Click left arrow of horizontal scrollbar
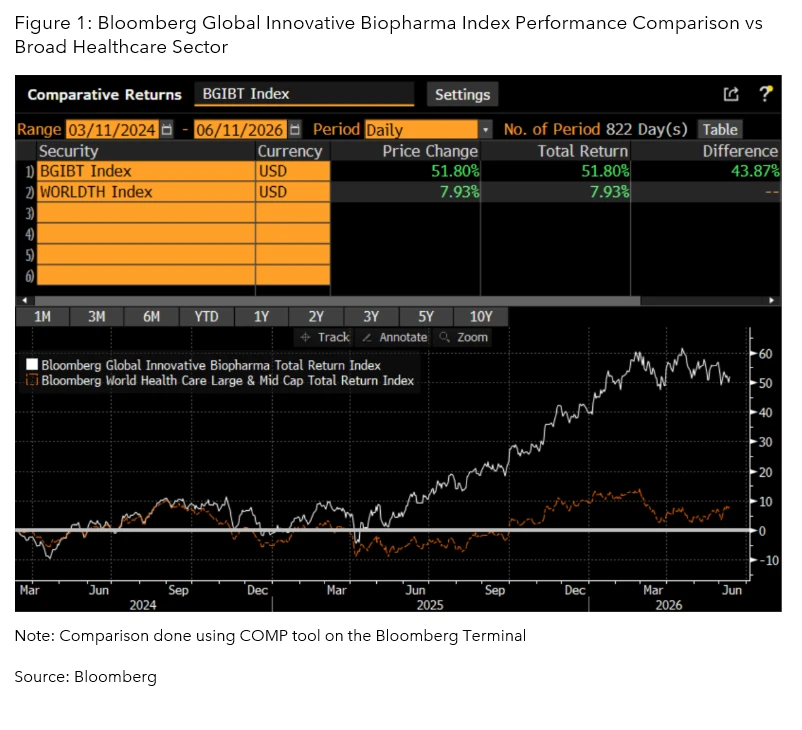The height and width of the screenshot is (730, 802). click(24, 301)
